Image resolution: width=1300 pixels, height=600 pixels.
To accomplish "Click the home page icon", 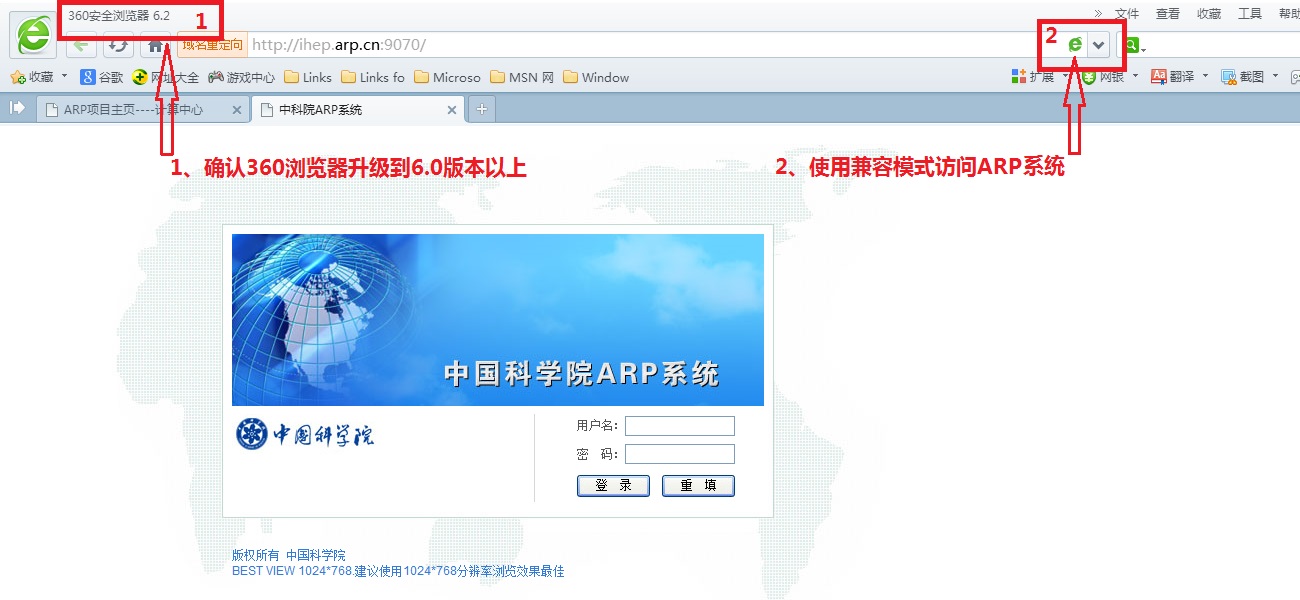I will pos(154,45).
